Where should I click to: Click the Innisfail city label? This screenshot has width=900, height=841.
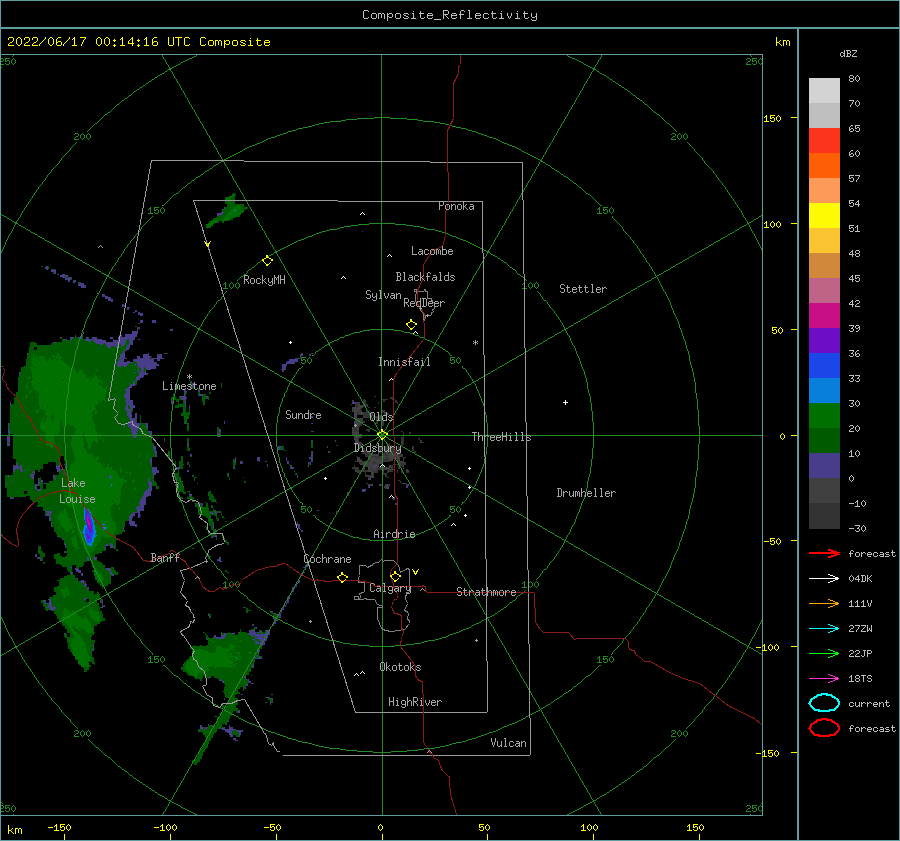404,362
